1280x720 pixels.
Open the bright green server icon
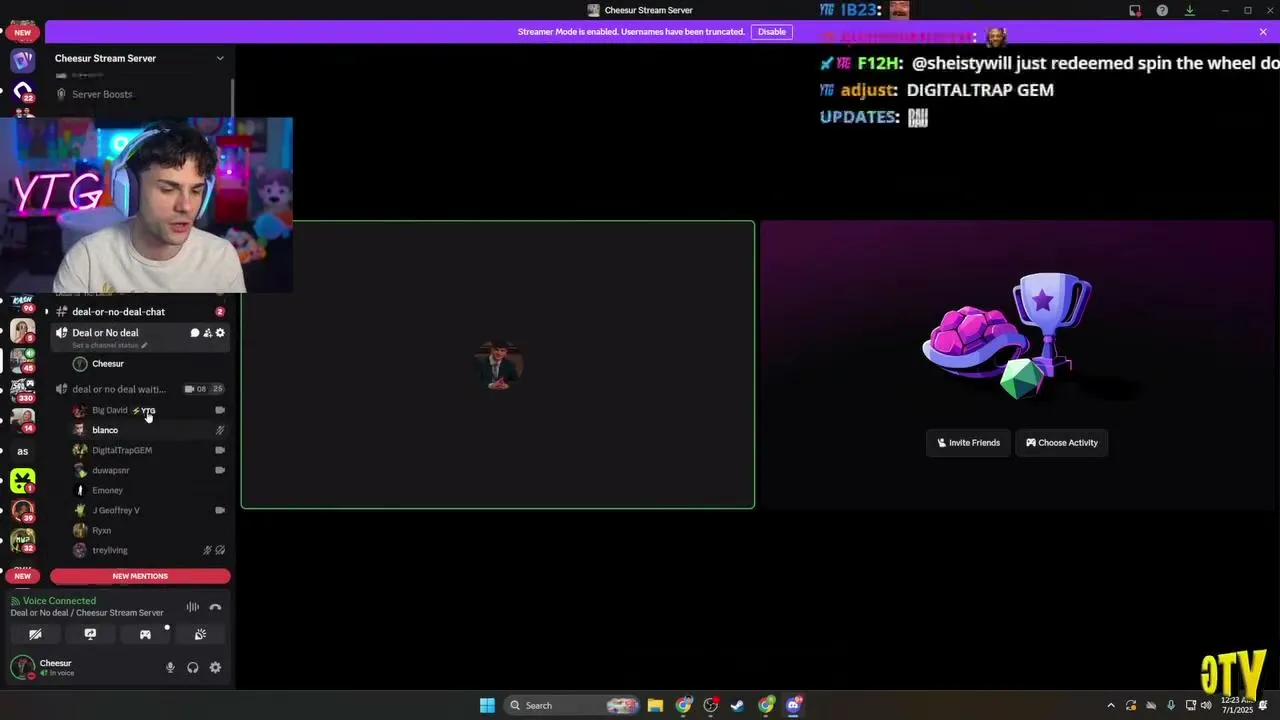click(x=22, y=481)
